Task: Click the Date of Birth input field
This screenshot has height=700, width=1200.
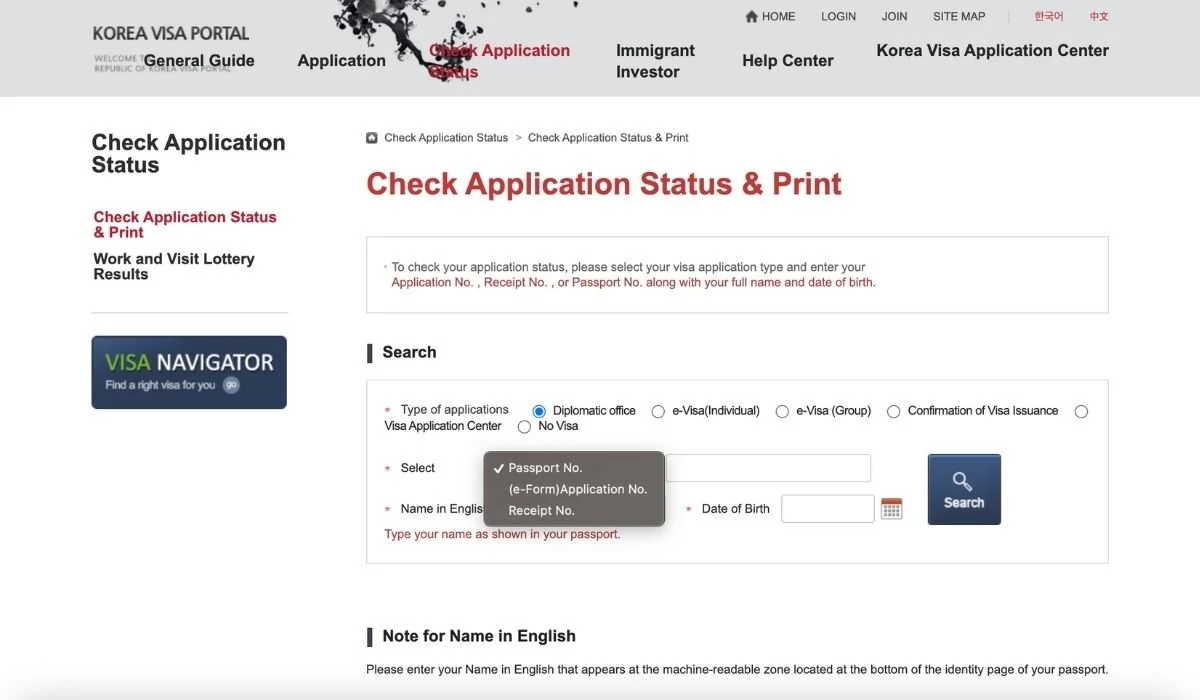Action: coord(828,508)
